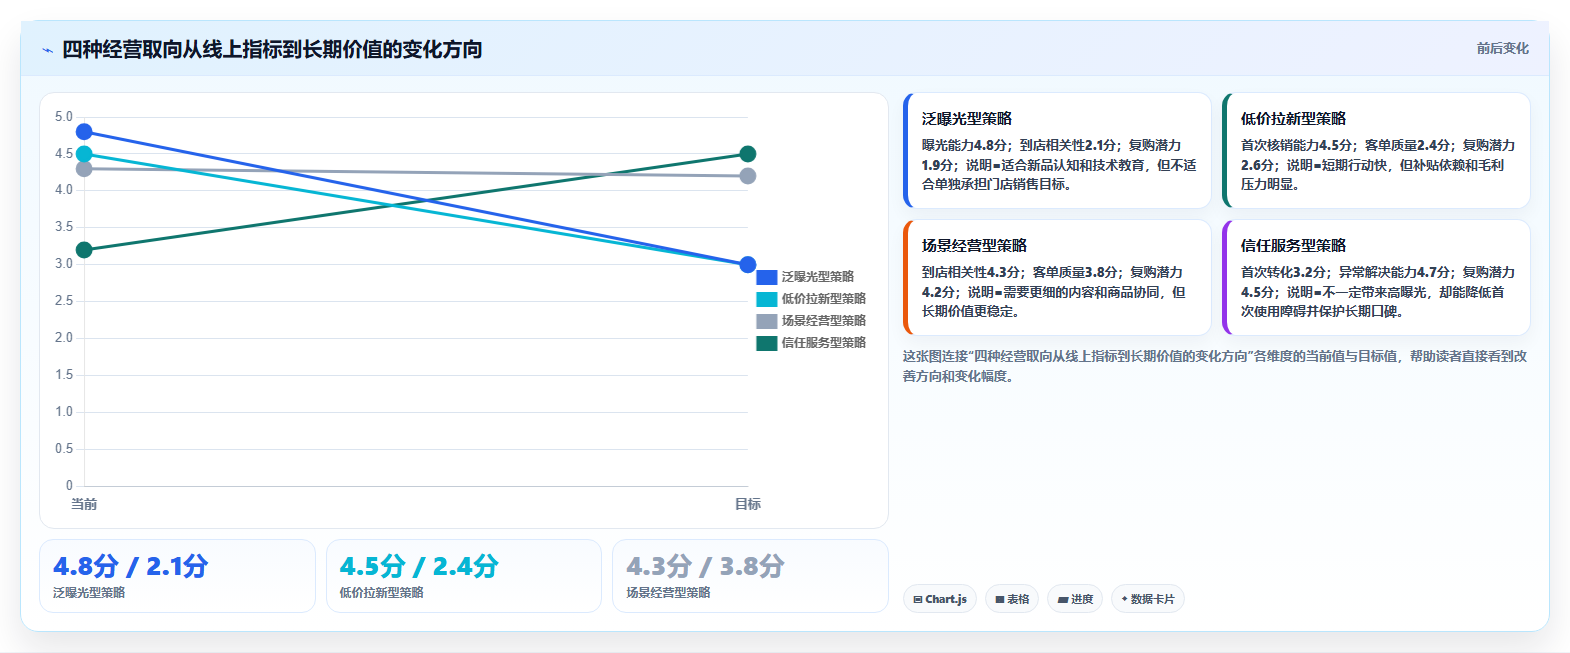
Task: Click the 当前 x-axis label
Action: click(x=84, y=504)
